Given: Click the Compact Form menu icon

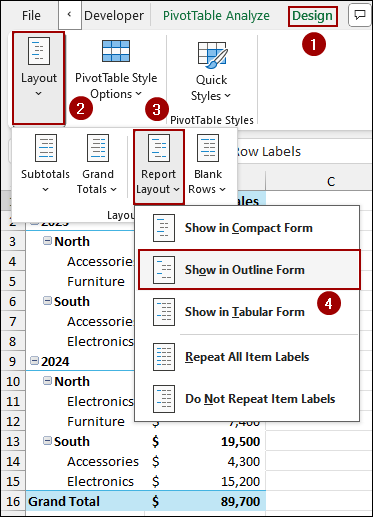Looking at the screenshot, I should coord(164,228).
